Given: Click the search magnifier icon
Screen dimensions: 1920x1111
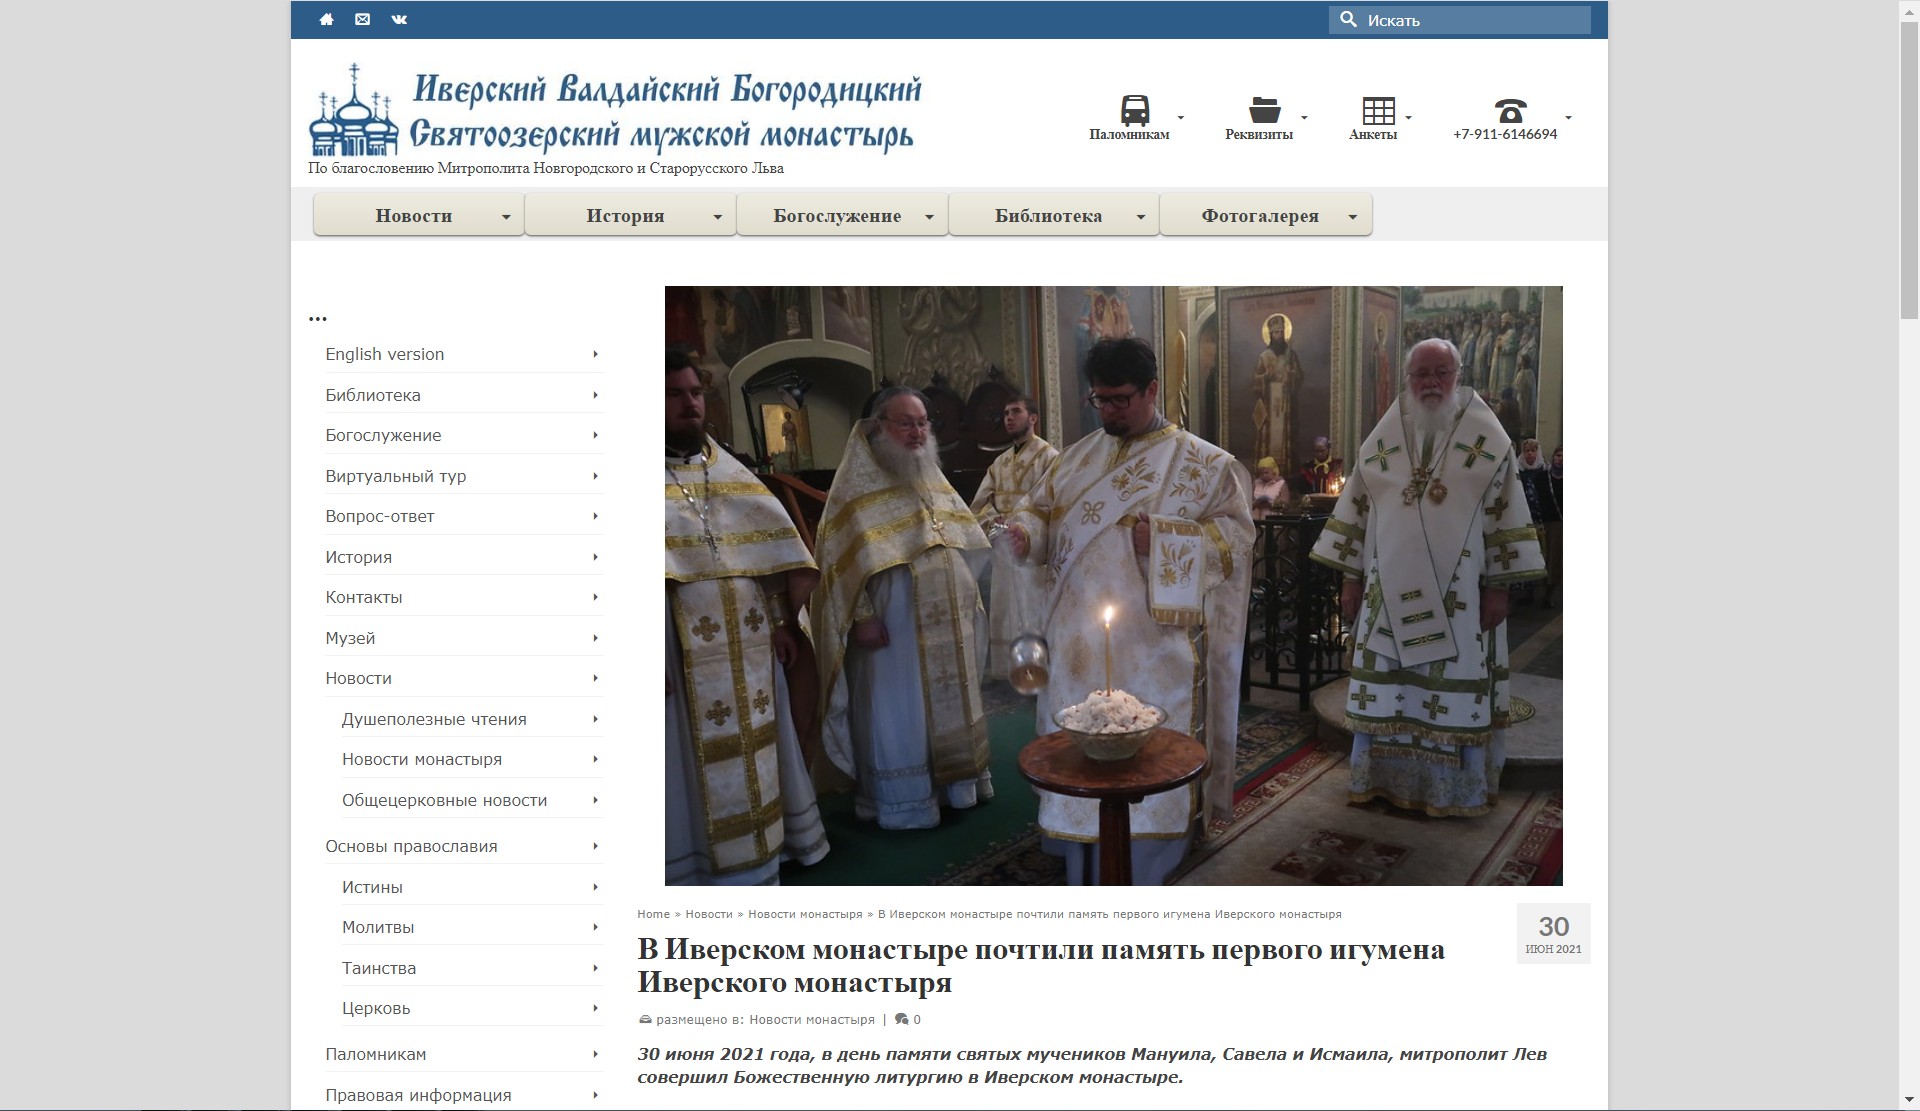Looking at the screenshot, I should 1348,19.
